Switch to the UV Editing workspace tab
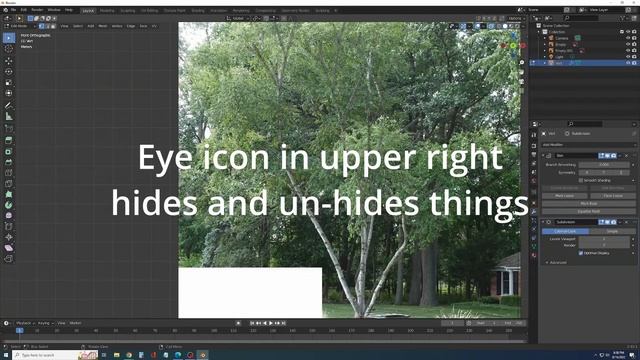The width and height of the screenshot is (640, 360). pos(149,11)
